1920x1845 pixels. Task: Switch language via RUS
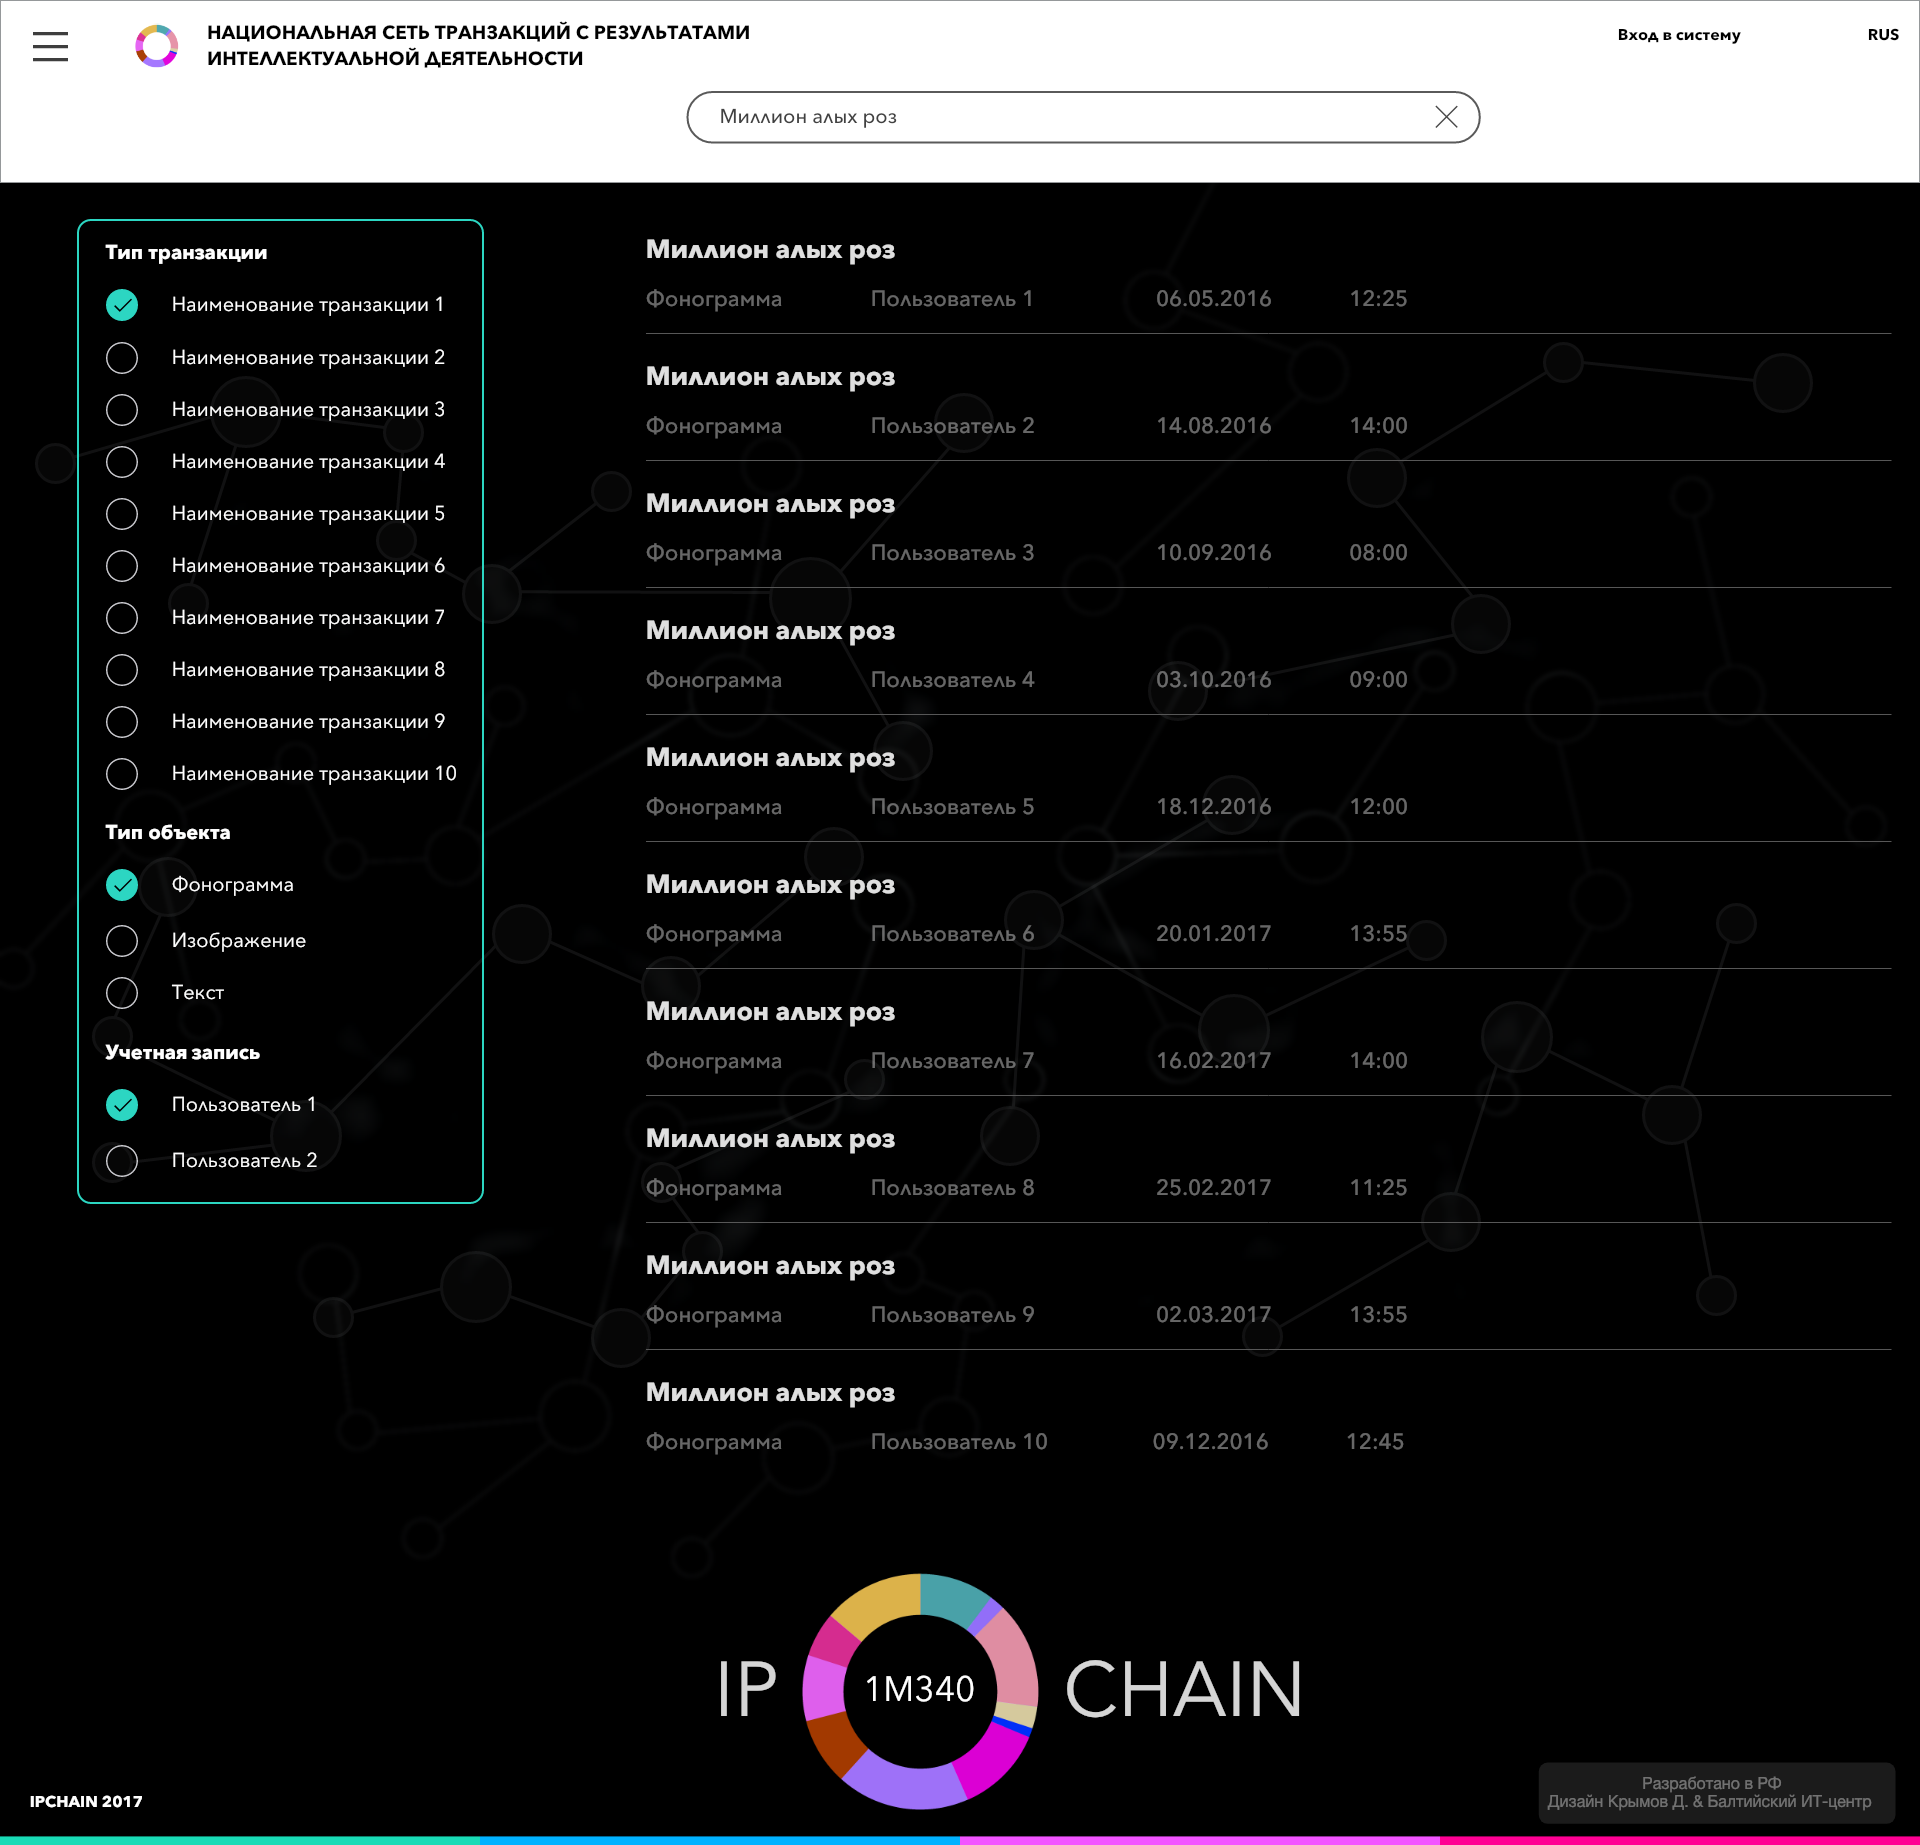[1883, 35]
